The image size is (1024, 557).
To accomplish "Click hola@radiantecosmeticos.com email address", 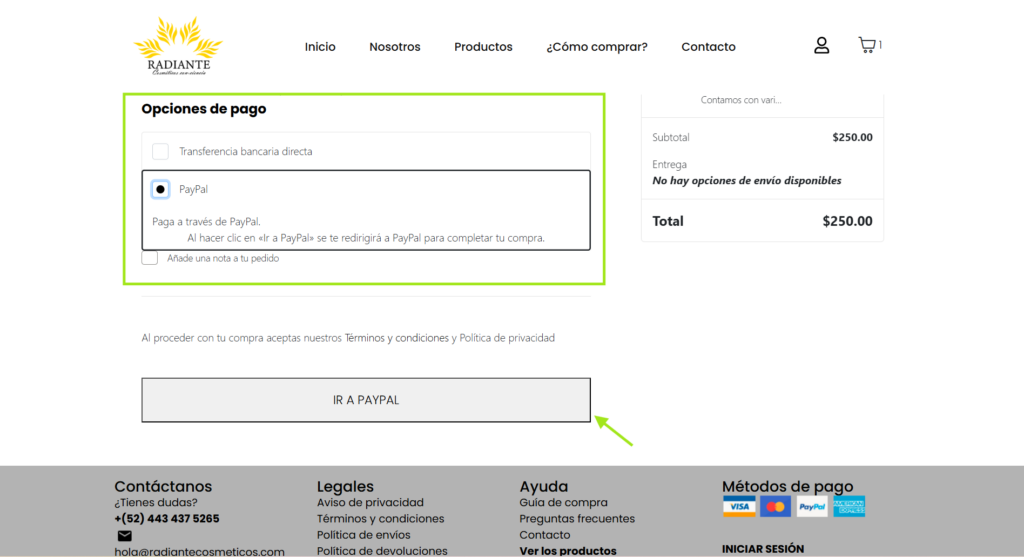I will [x=200, y=551].
